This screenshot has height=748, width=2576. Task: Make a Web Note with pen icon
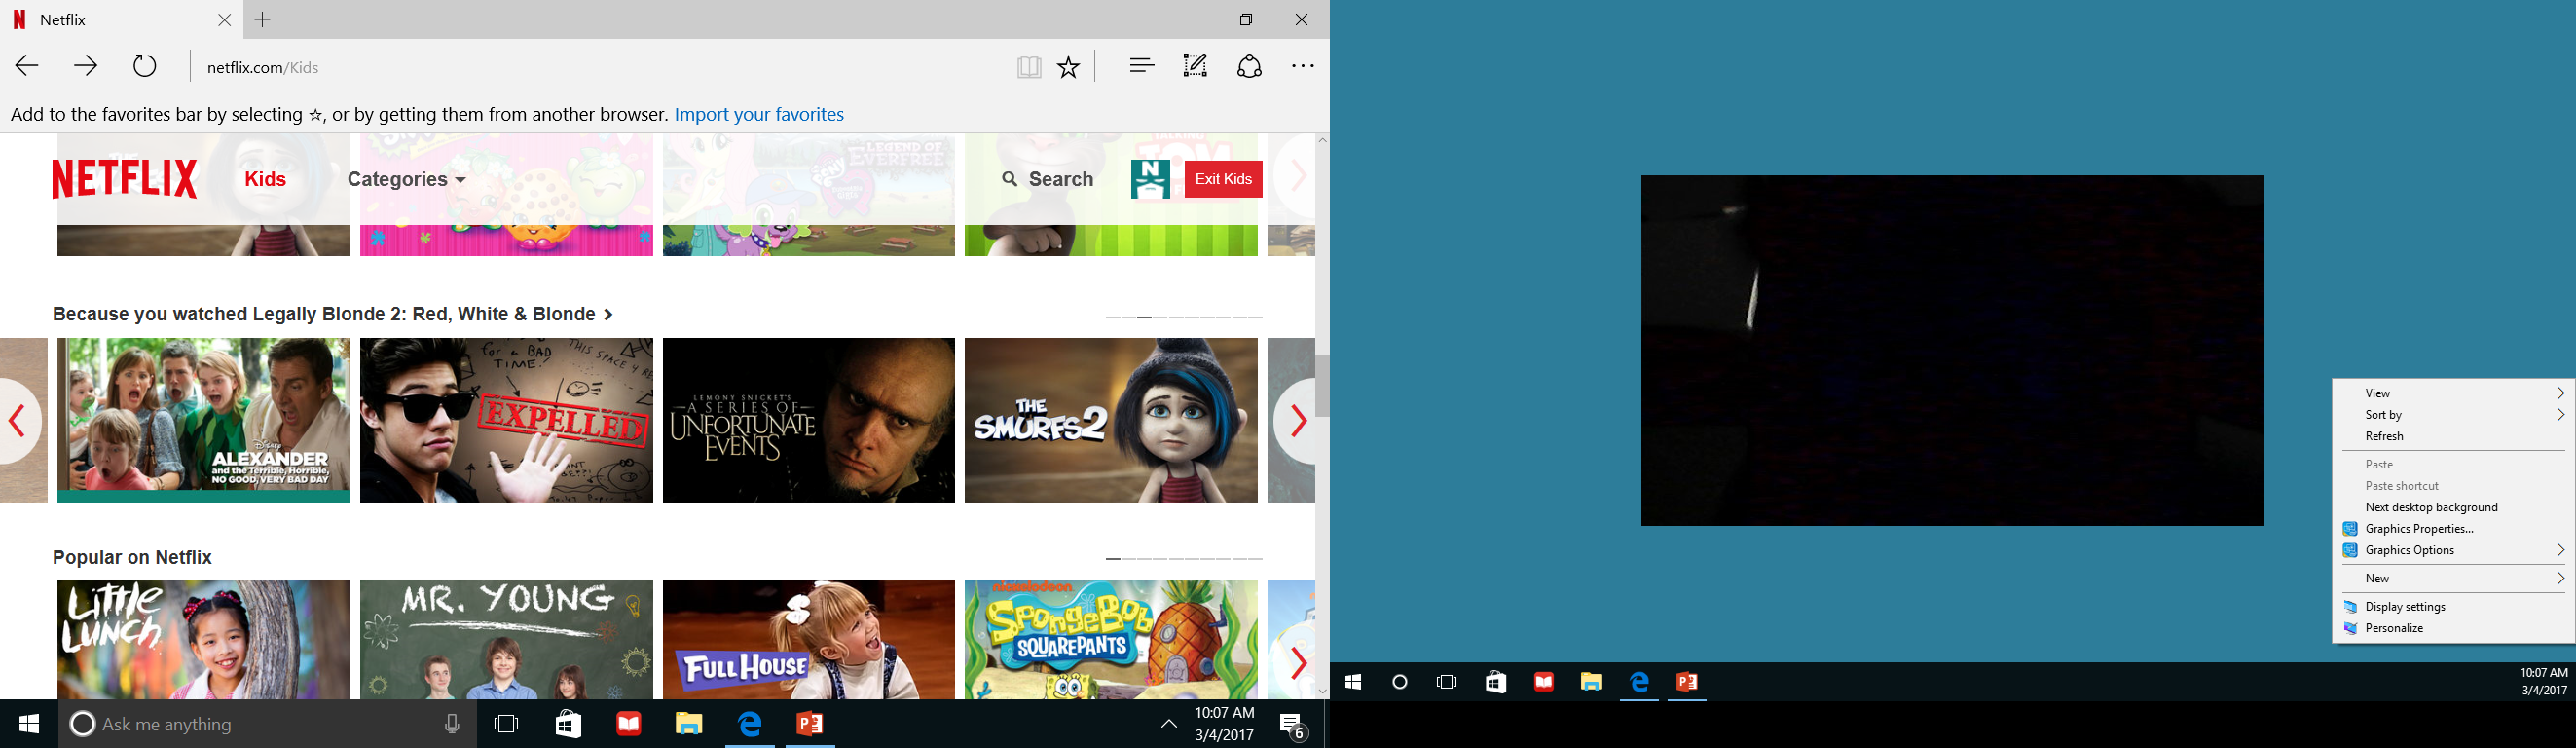pos(1195,66)
